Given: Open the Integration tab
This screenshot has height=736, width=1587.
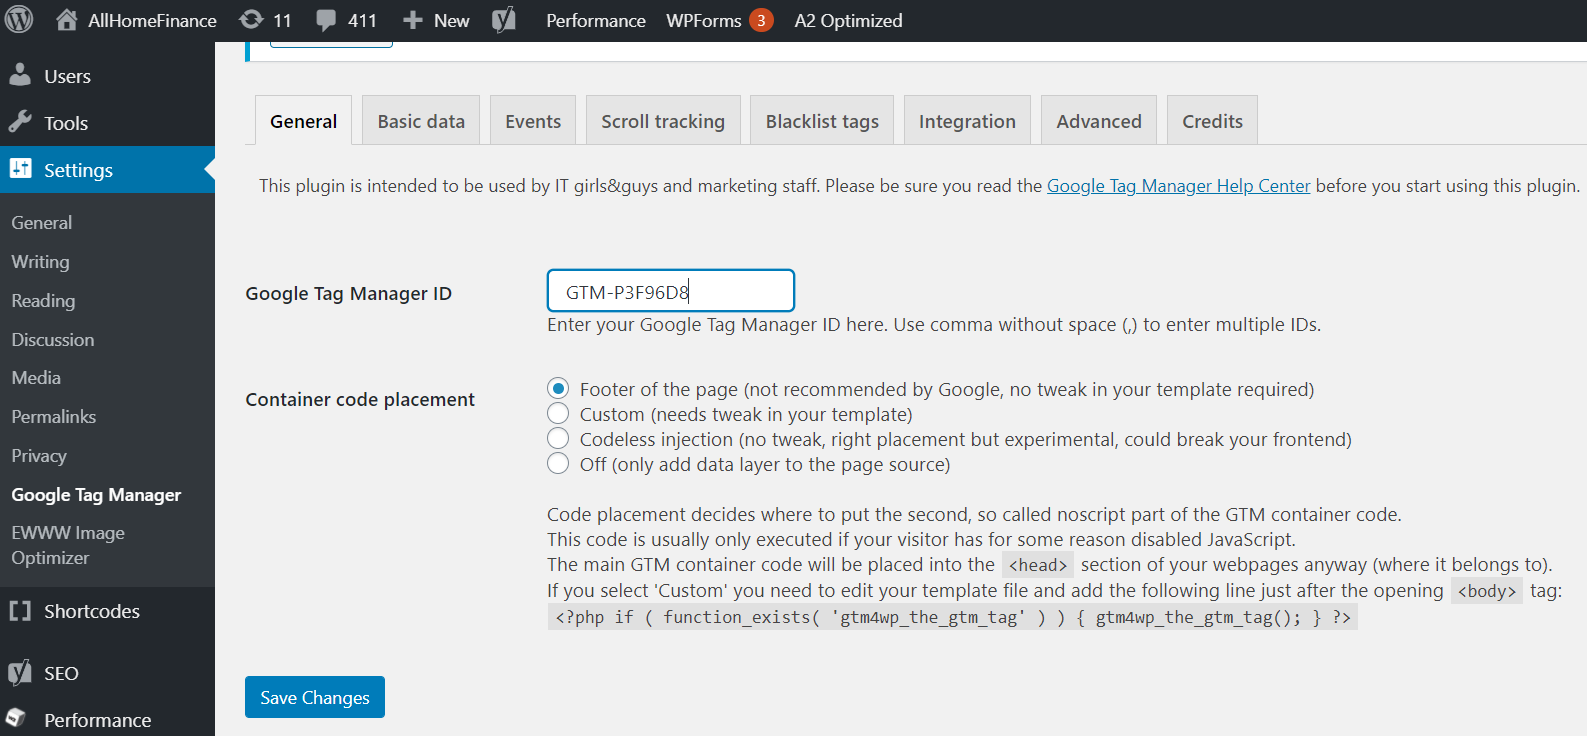Looking at the screenshot, I should pyautogui.click(x=967, y=121).
